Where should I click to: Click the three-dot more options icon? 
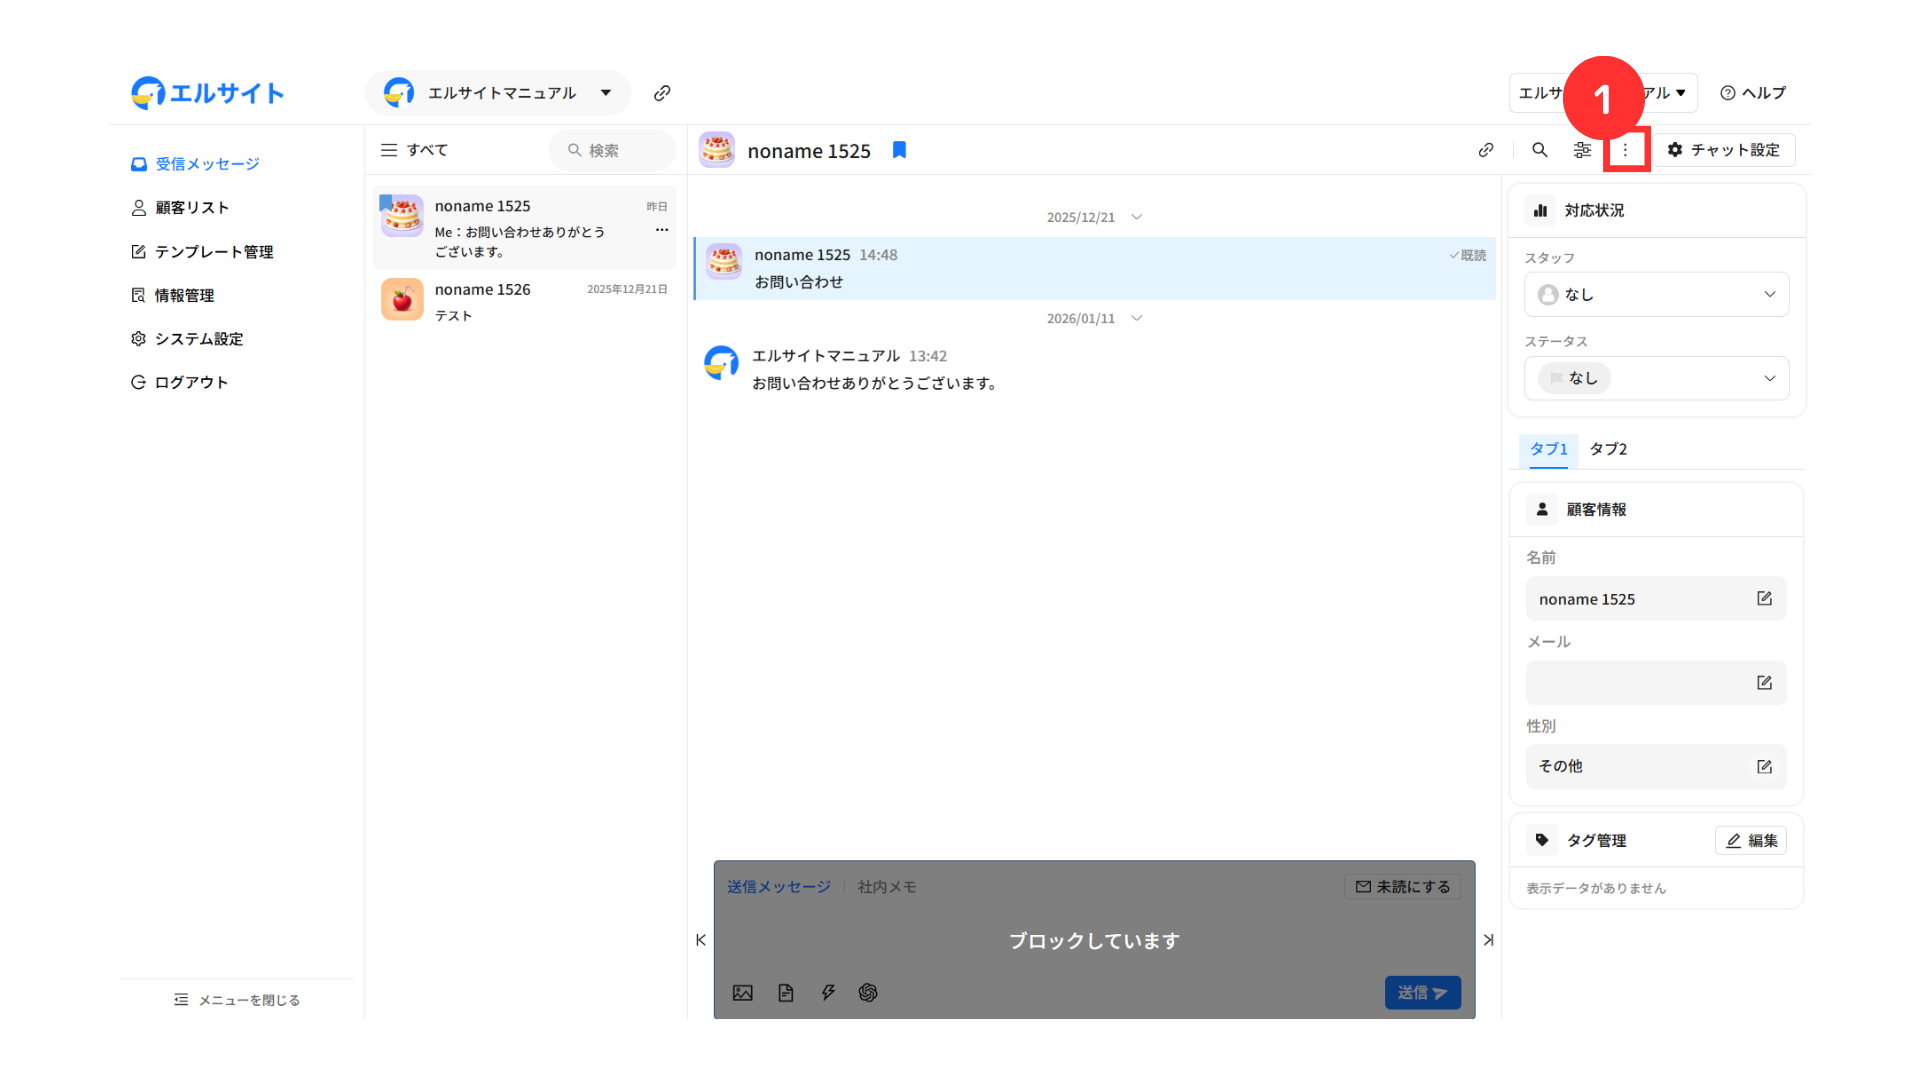[1625, 150]
